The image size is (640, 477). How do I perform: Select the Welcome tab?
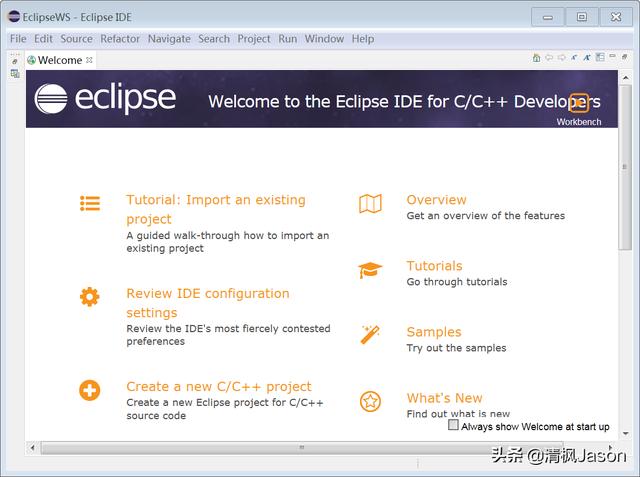pos(60,60)
